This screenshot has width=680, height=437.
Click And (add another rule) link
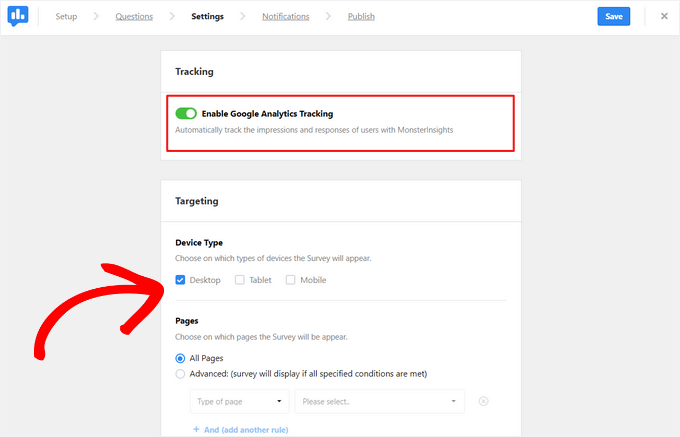click(239, 429)
